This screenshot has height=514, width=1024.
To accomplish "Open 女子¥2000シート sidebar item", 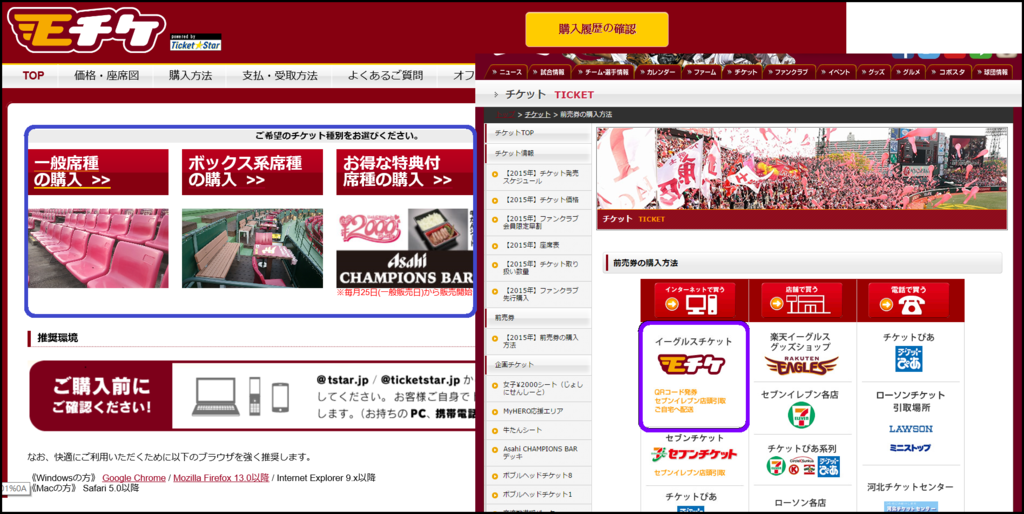I will click(x=537, y=388).
